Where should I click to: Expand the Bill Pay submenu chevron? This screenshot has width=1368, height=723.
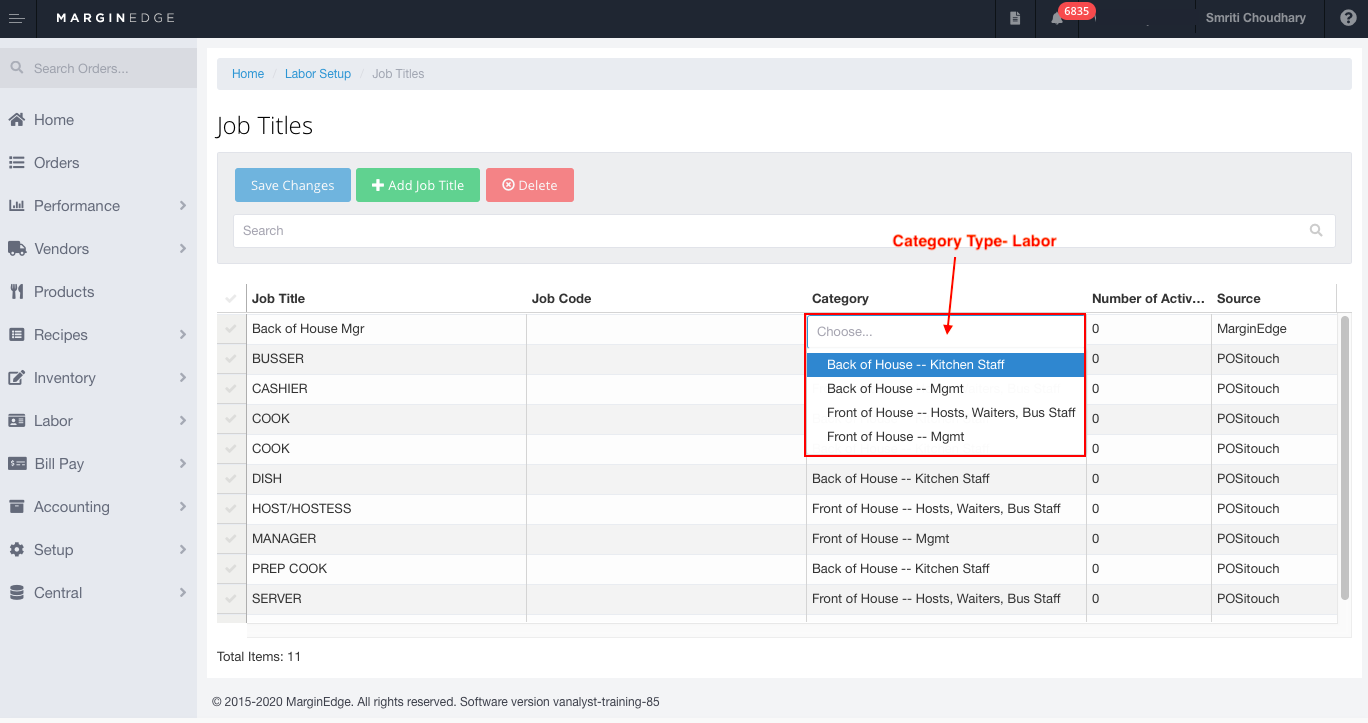(183, 463)
